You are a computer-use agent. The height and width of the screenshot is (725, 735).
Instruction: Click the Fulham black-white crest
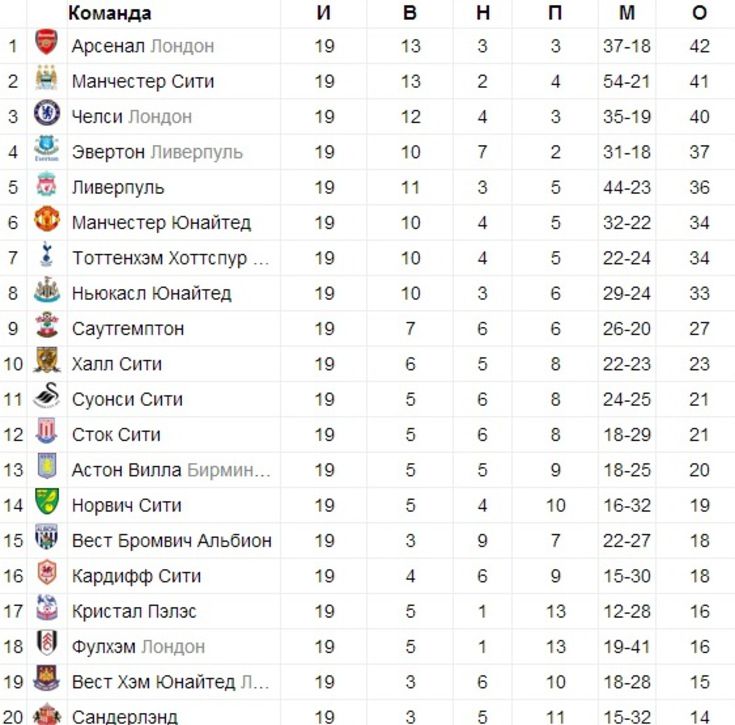point(47,643)
